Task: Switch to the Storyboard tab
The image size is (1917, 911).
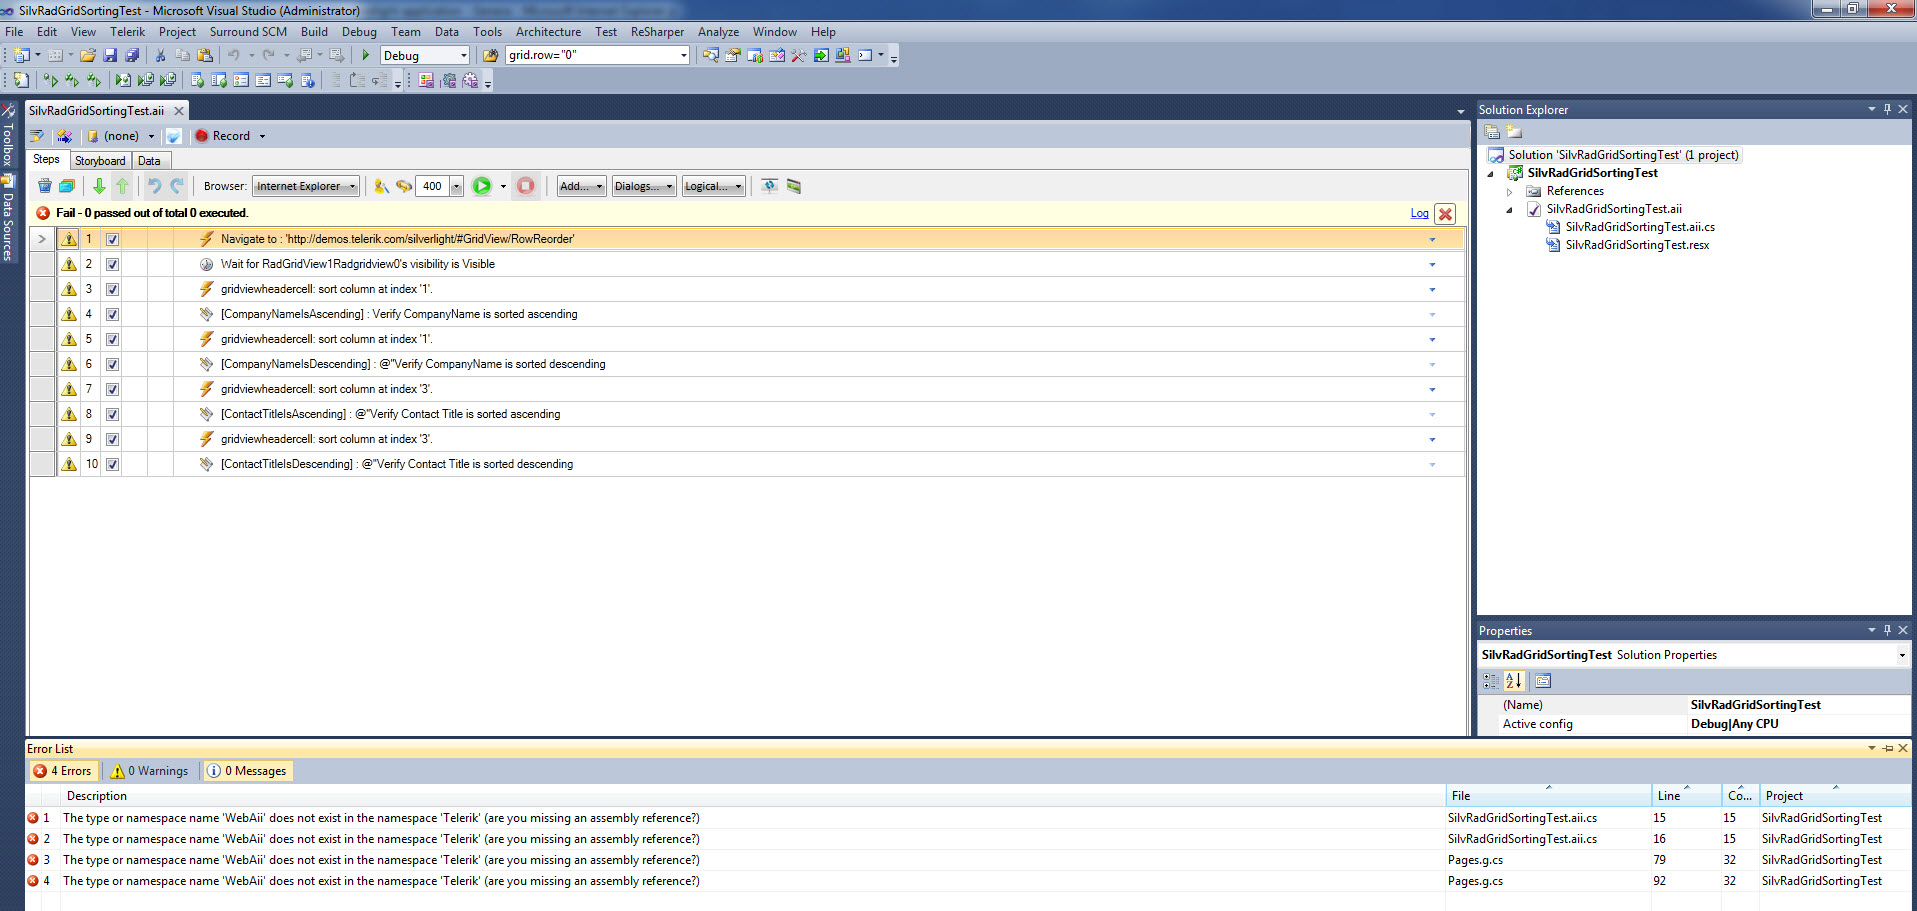Action: click(100, 161)
